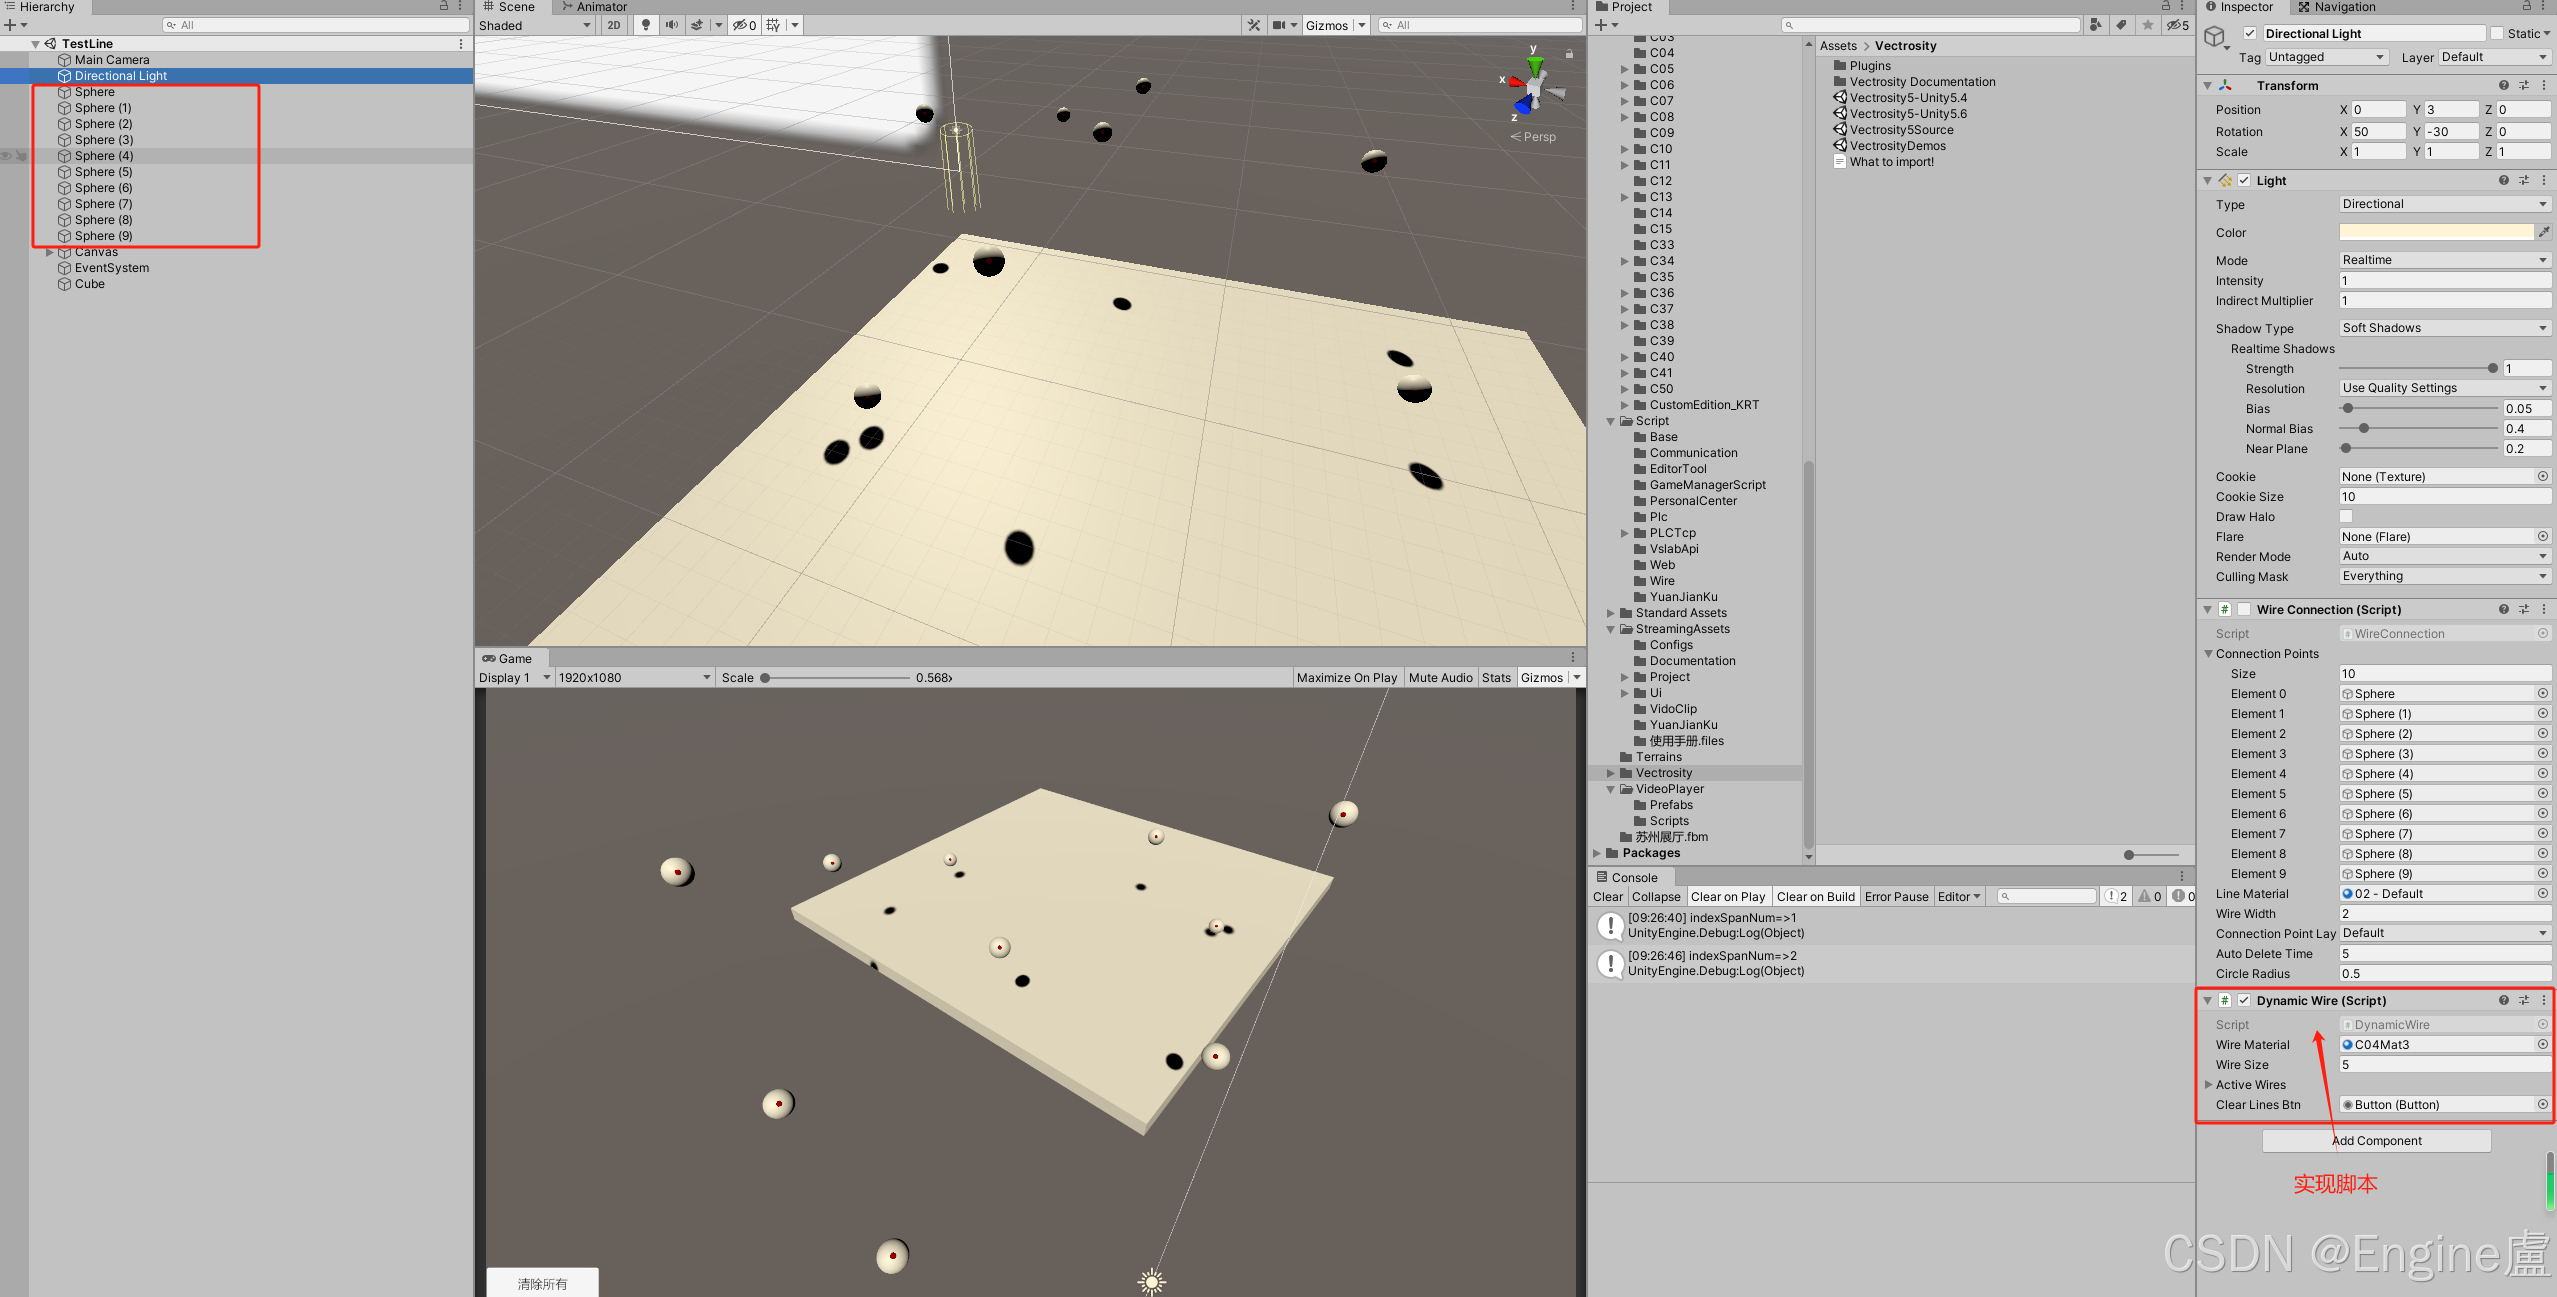Pick color with Light color eyedropper

click(2544, 232)
